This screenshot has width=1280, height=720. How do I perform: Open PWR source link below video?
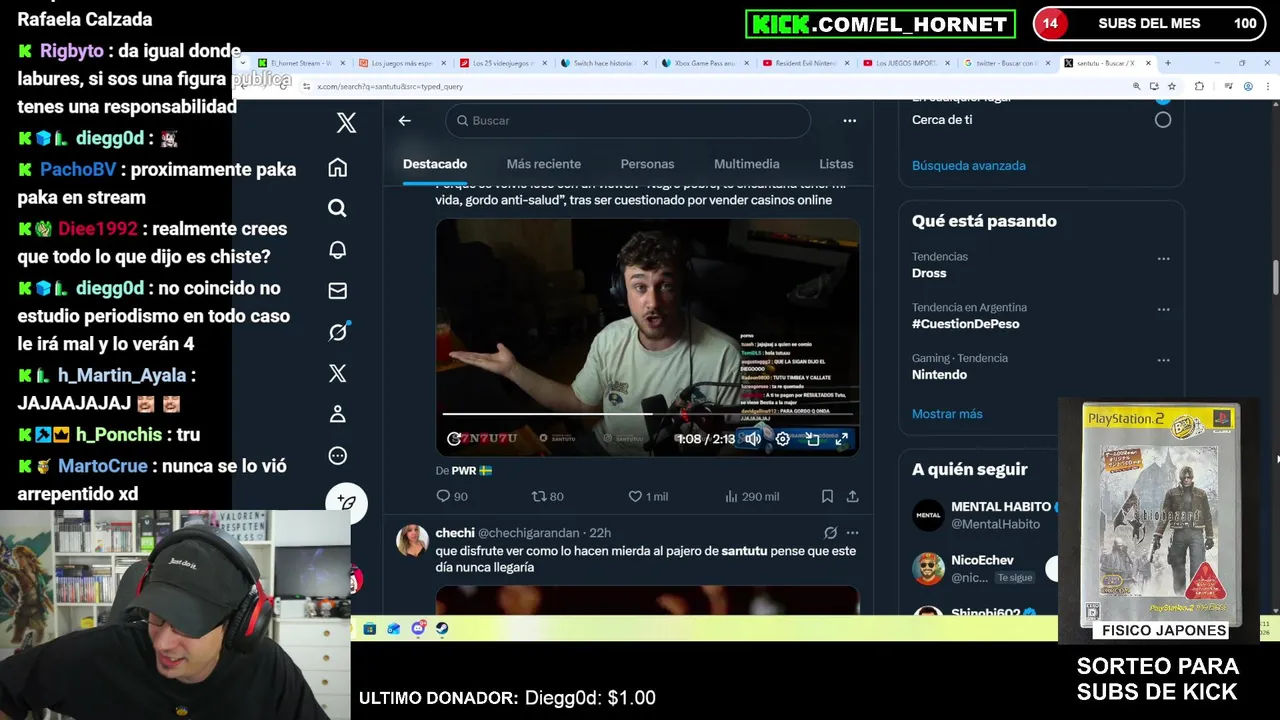coord(472,470)
